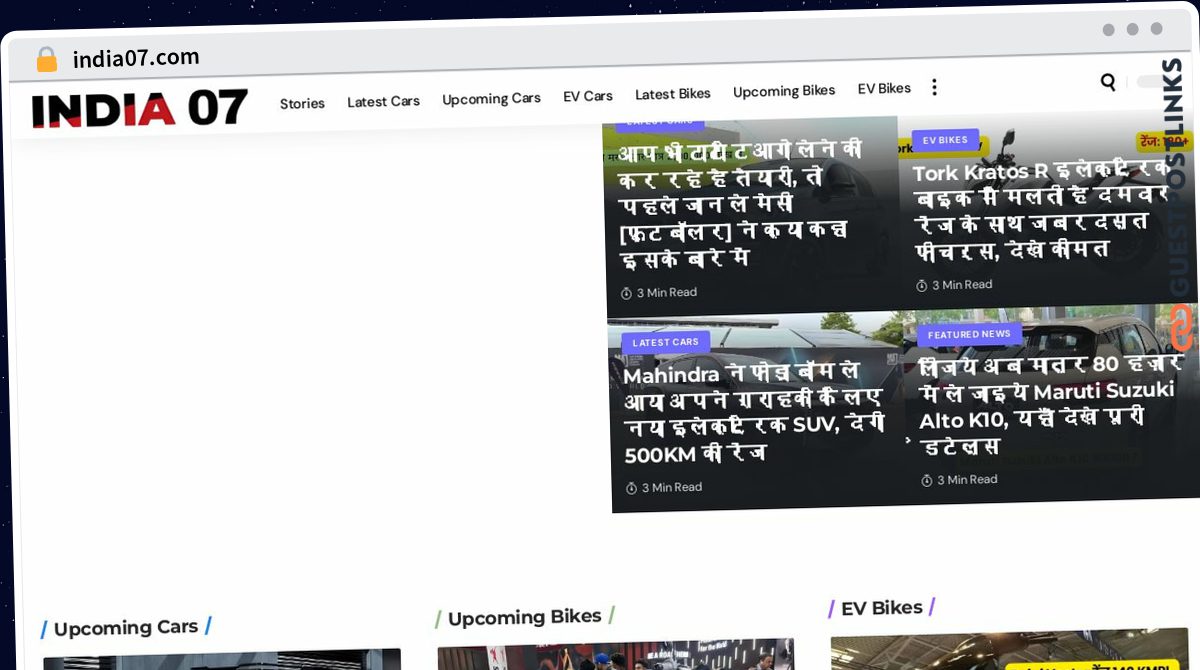The width and height of the screenshot is (1200, 670).
Task: Open the Upcoming Cars thumbnail image
Action: point(222,659)
